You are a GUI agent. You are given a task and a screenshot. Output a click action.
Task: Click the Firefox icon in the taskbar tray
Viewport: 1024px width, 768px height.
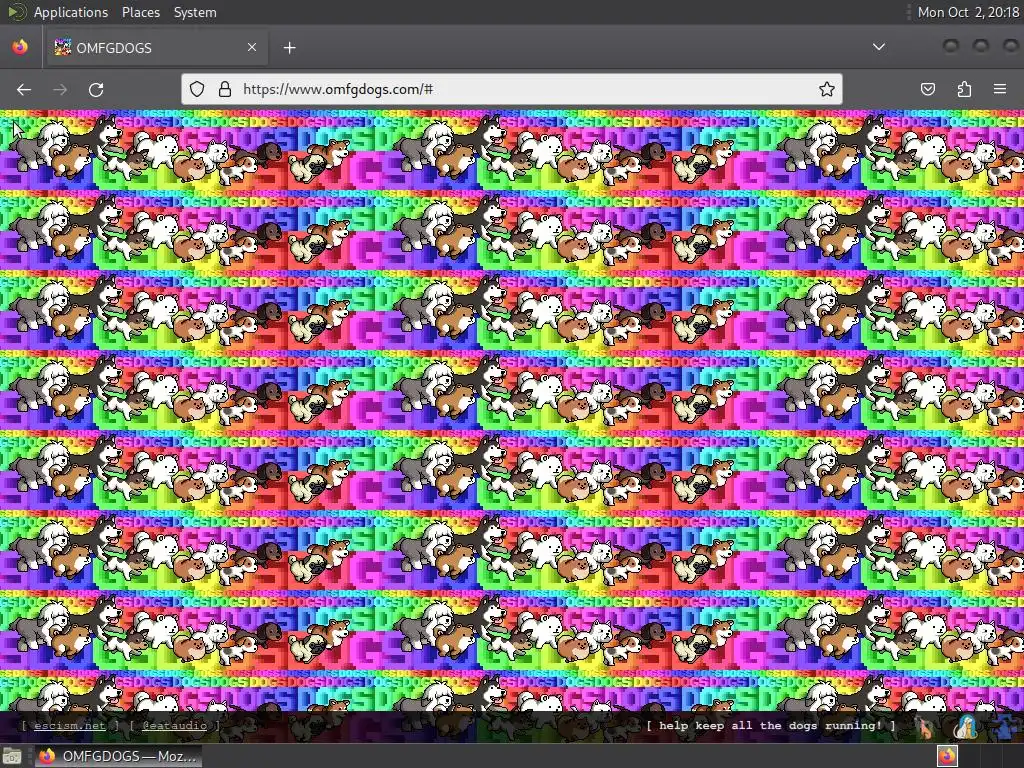pos(947,756)
